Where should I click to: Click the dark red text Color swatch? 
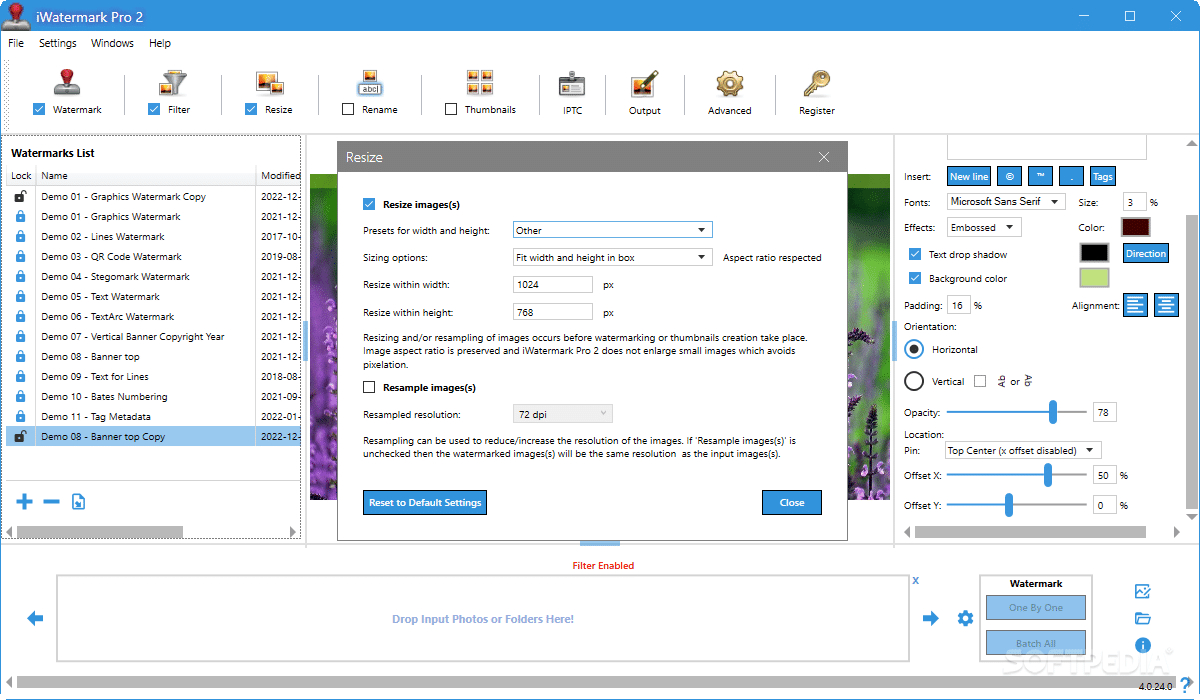click(1136, 227)
